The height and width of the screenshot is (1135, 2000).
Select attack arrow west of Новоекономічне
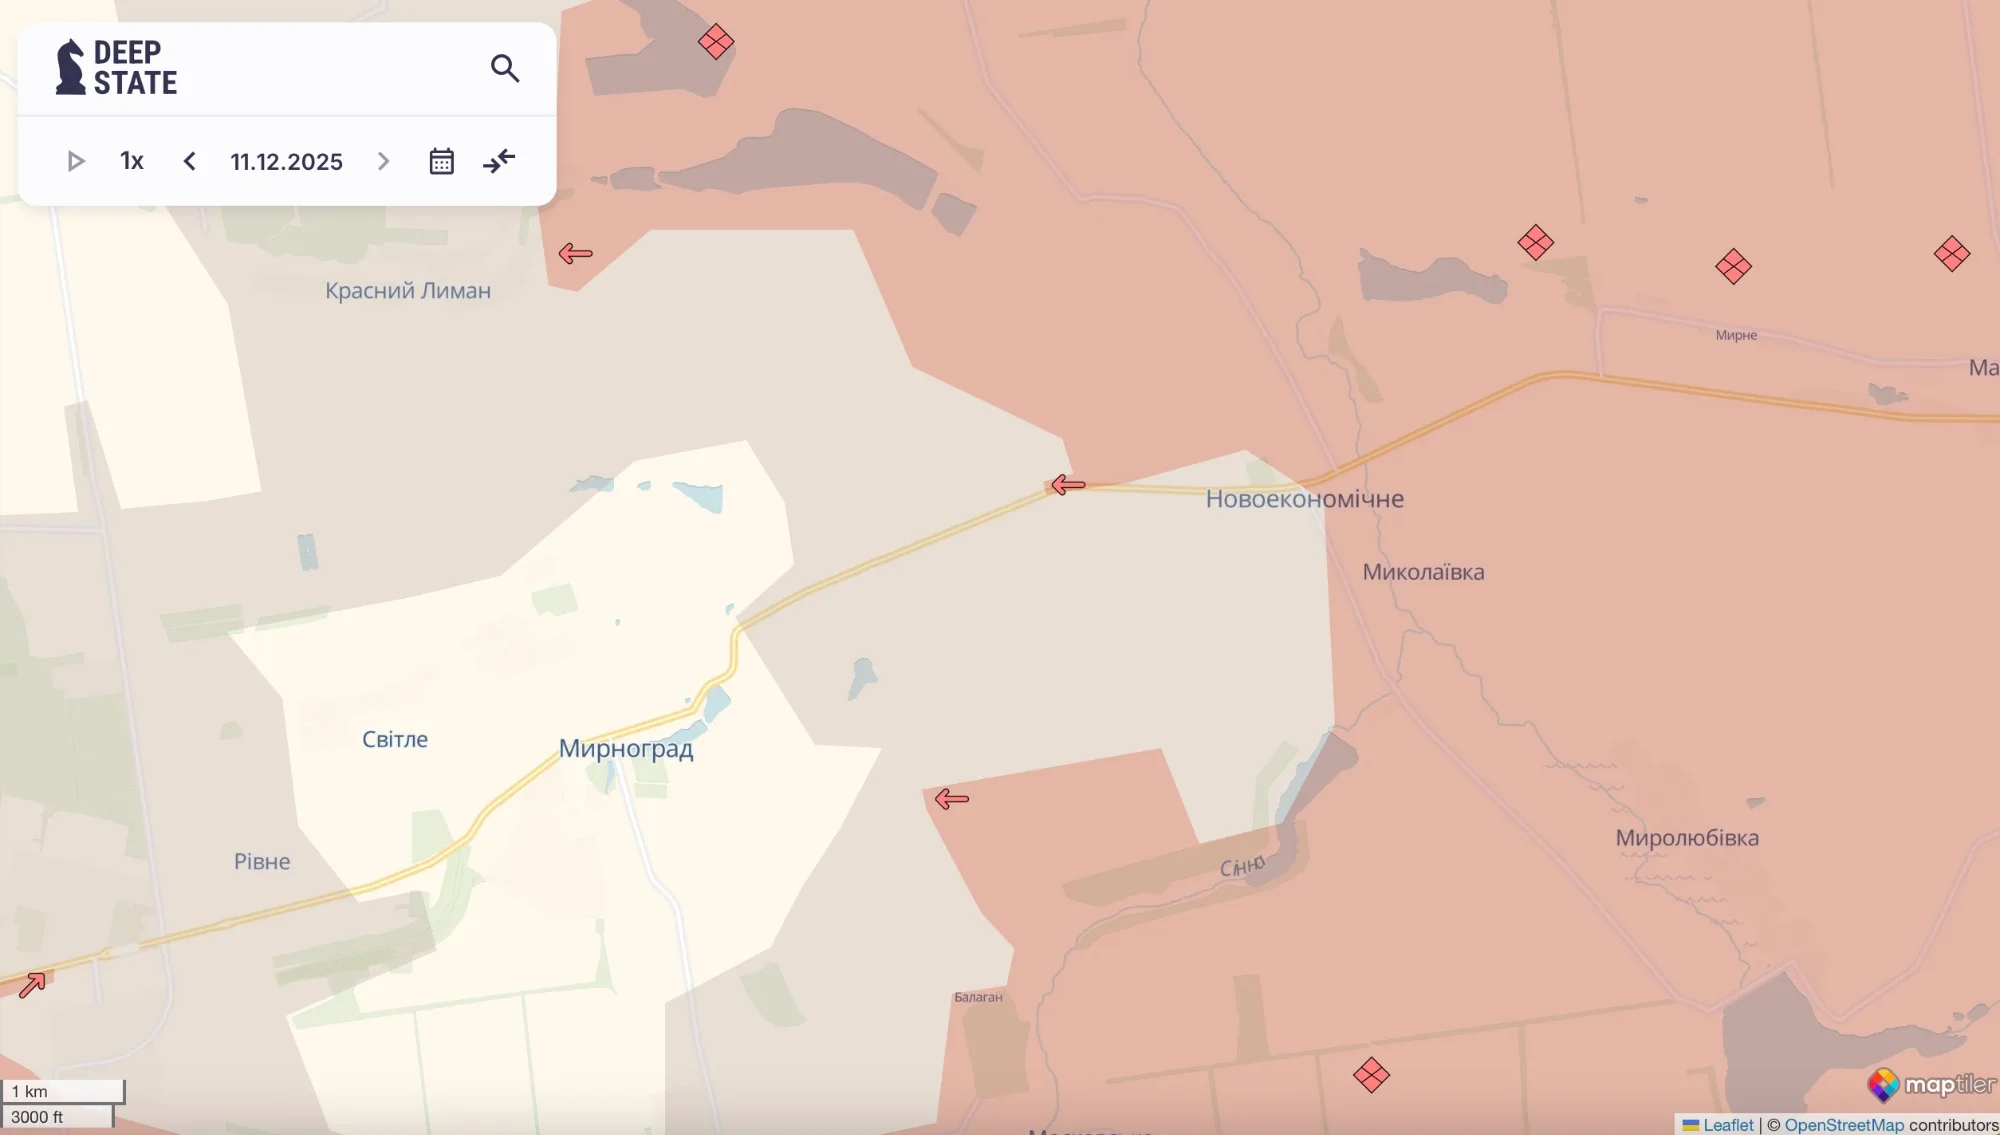coord(1067,486)
